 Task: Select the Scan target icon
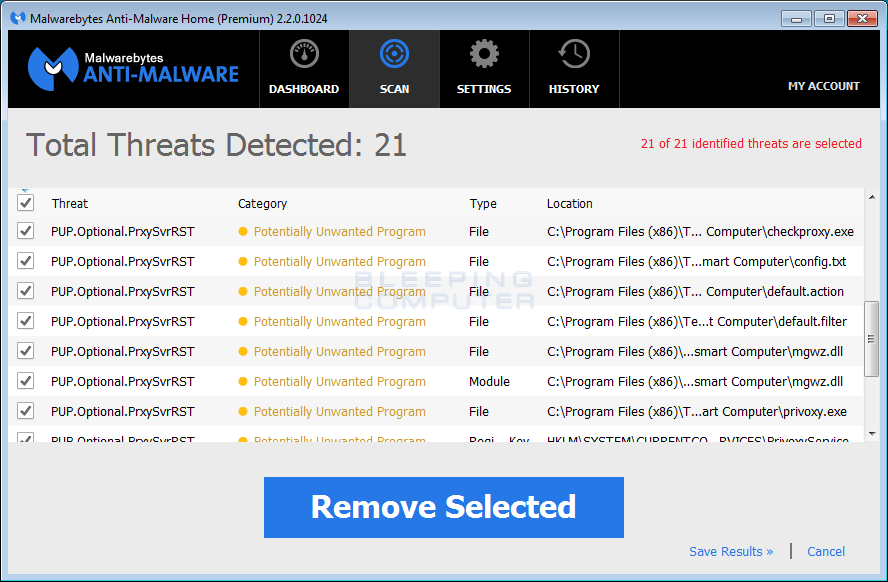pos(394,54)
